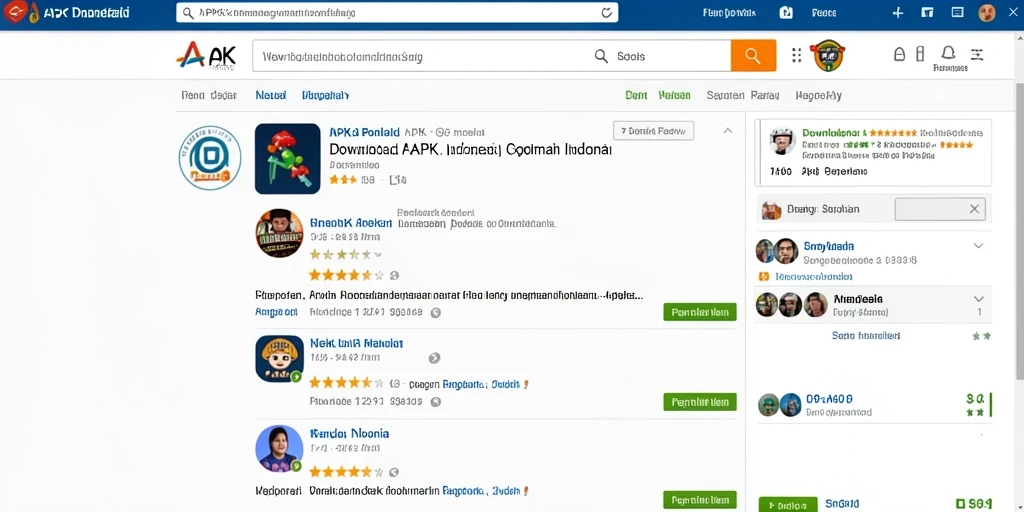
Task: Click the small picture icon beside "Doangr: Sarohian"
Action: click(771, 210)
